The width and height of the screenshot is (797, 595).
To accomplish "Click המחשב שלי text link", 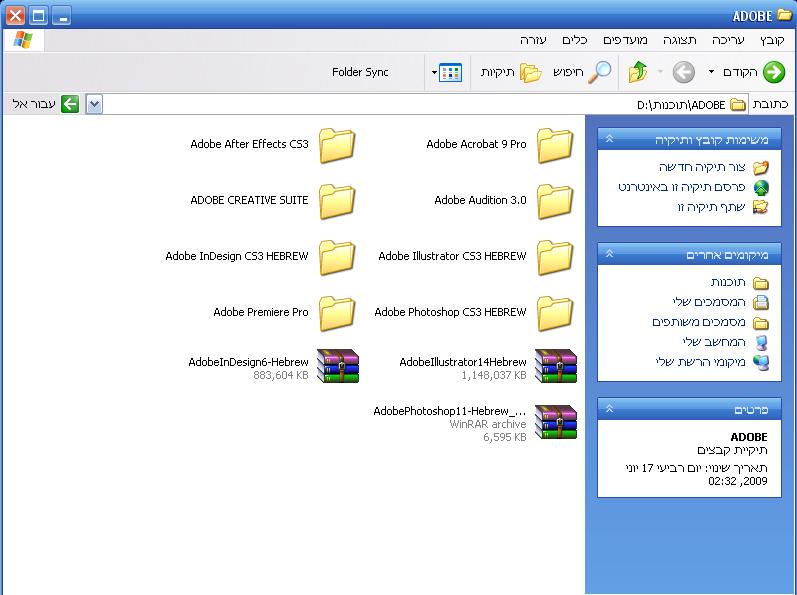I will click(x=714, y=342).
